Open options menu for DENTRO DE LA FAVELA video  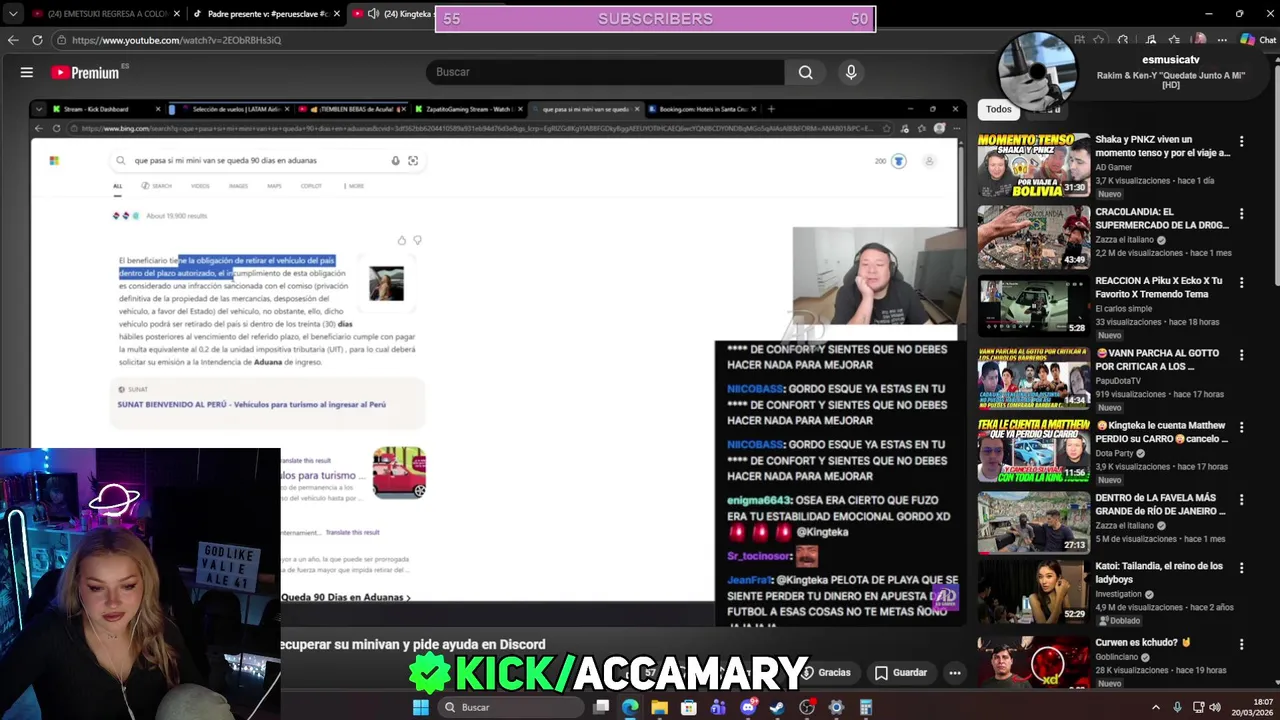pyautogui.click(x=1241, y=500)
